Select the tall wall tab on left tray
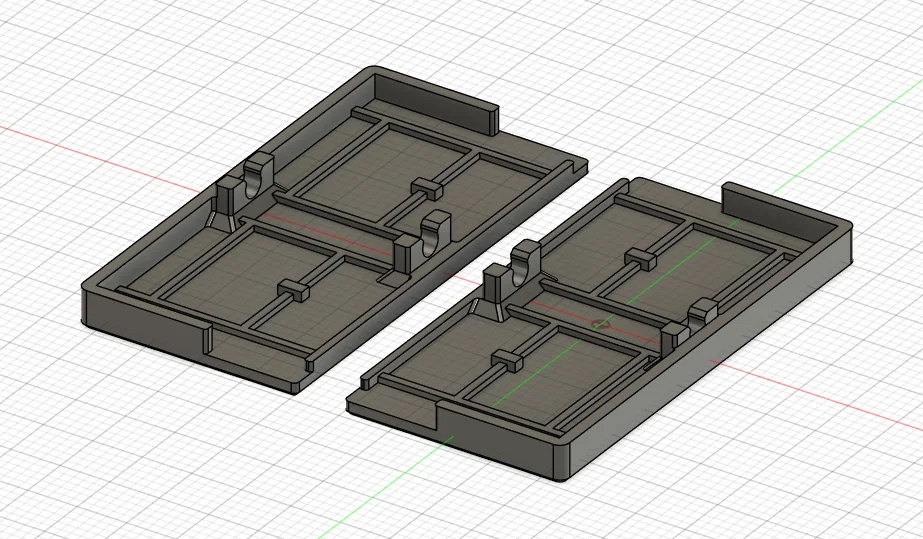The height and width of the screenshot is (539, 923). tap(436, 102)
